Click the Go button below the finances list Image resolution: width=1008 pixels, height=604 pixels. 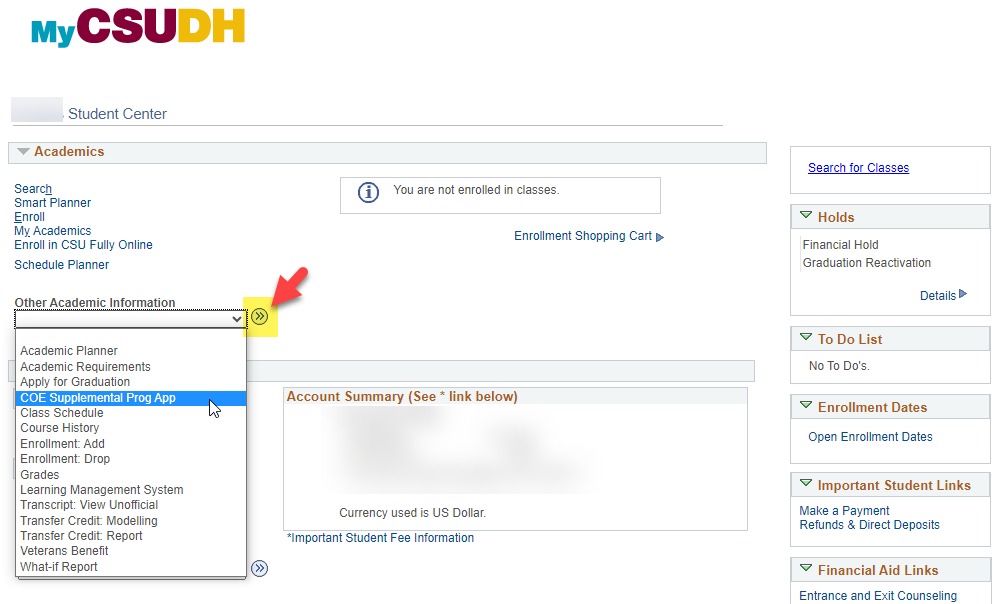pyautogui.click(x=260, y=569)
